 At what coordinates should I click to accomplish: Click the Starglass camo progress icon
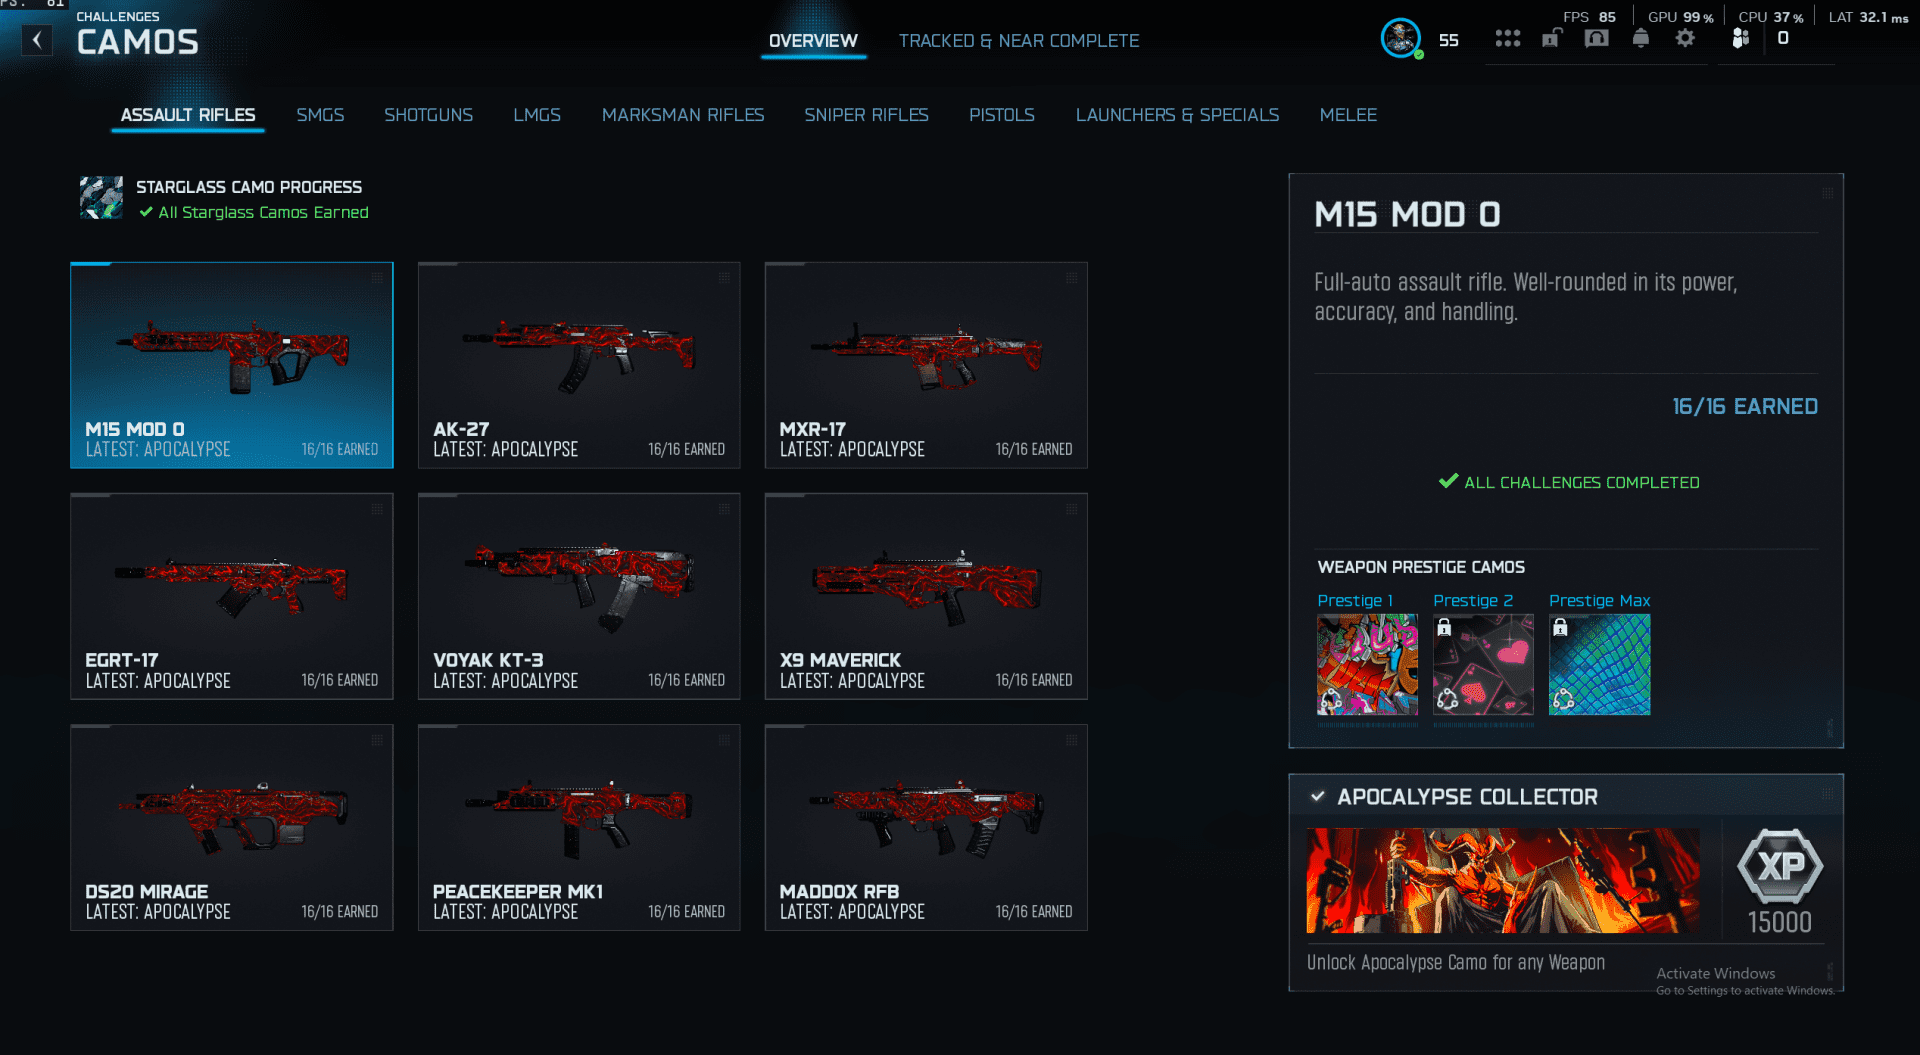[x=101, y=198]
